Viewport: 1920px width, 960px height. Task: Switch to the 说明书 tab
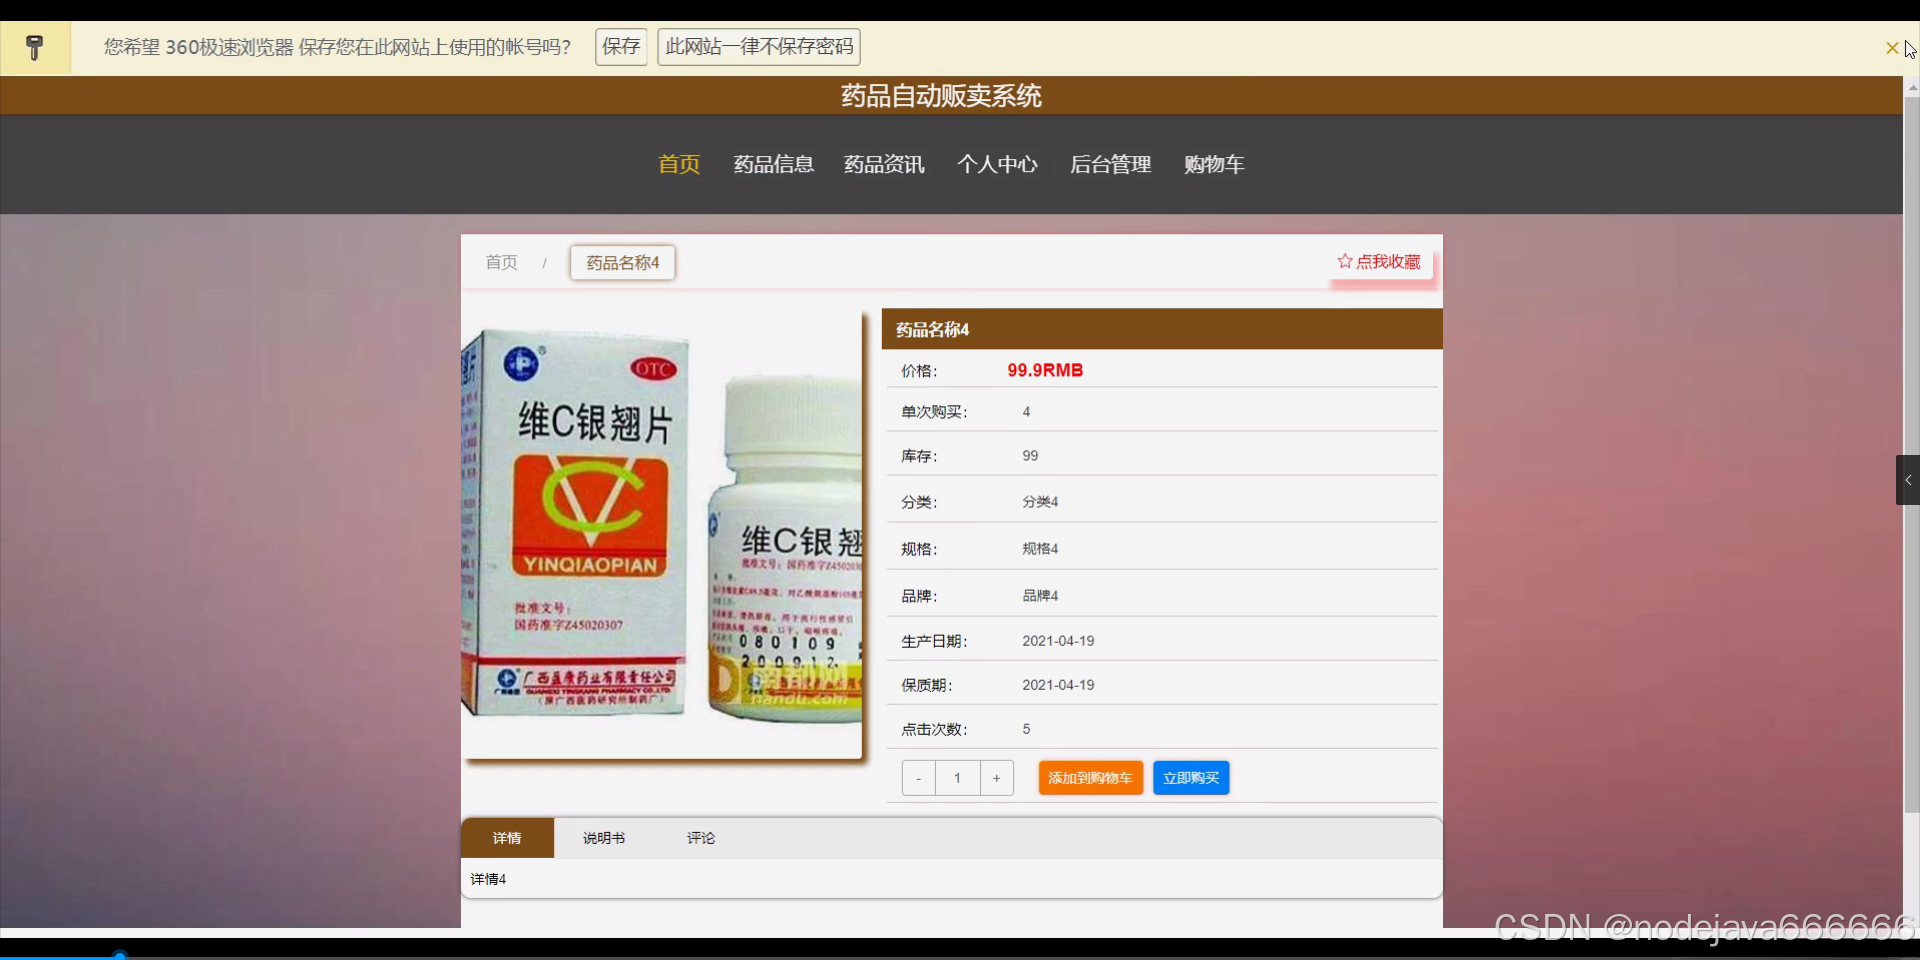(x=604, y=838)
